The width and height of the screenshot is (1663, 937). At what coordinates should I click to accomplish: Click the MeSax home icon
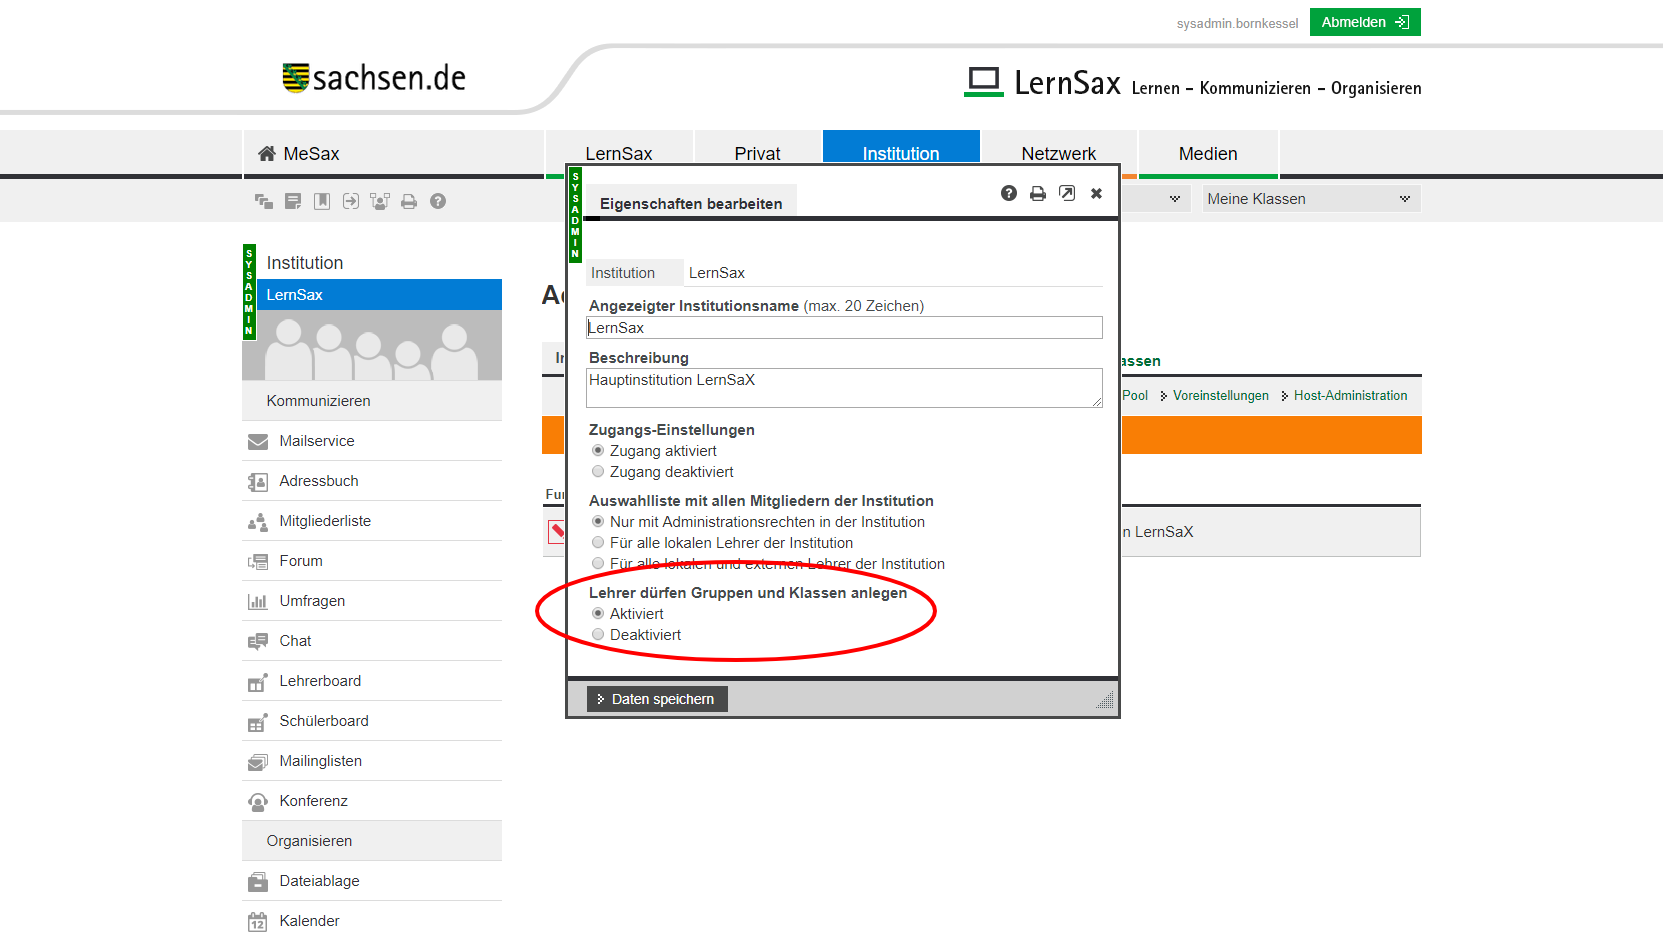point(267,154)
